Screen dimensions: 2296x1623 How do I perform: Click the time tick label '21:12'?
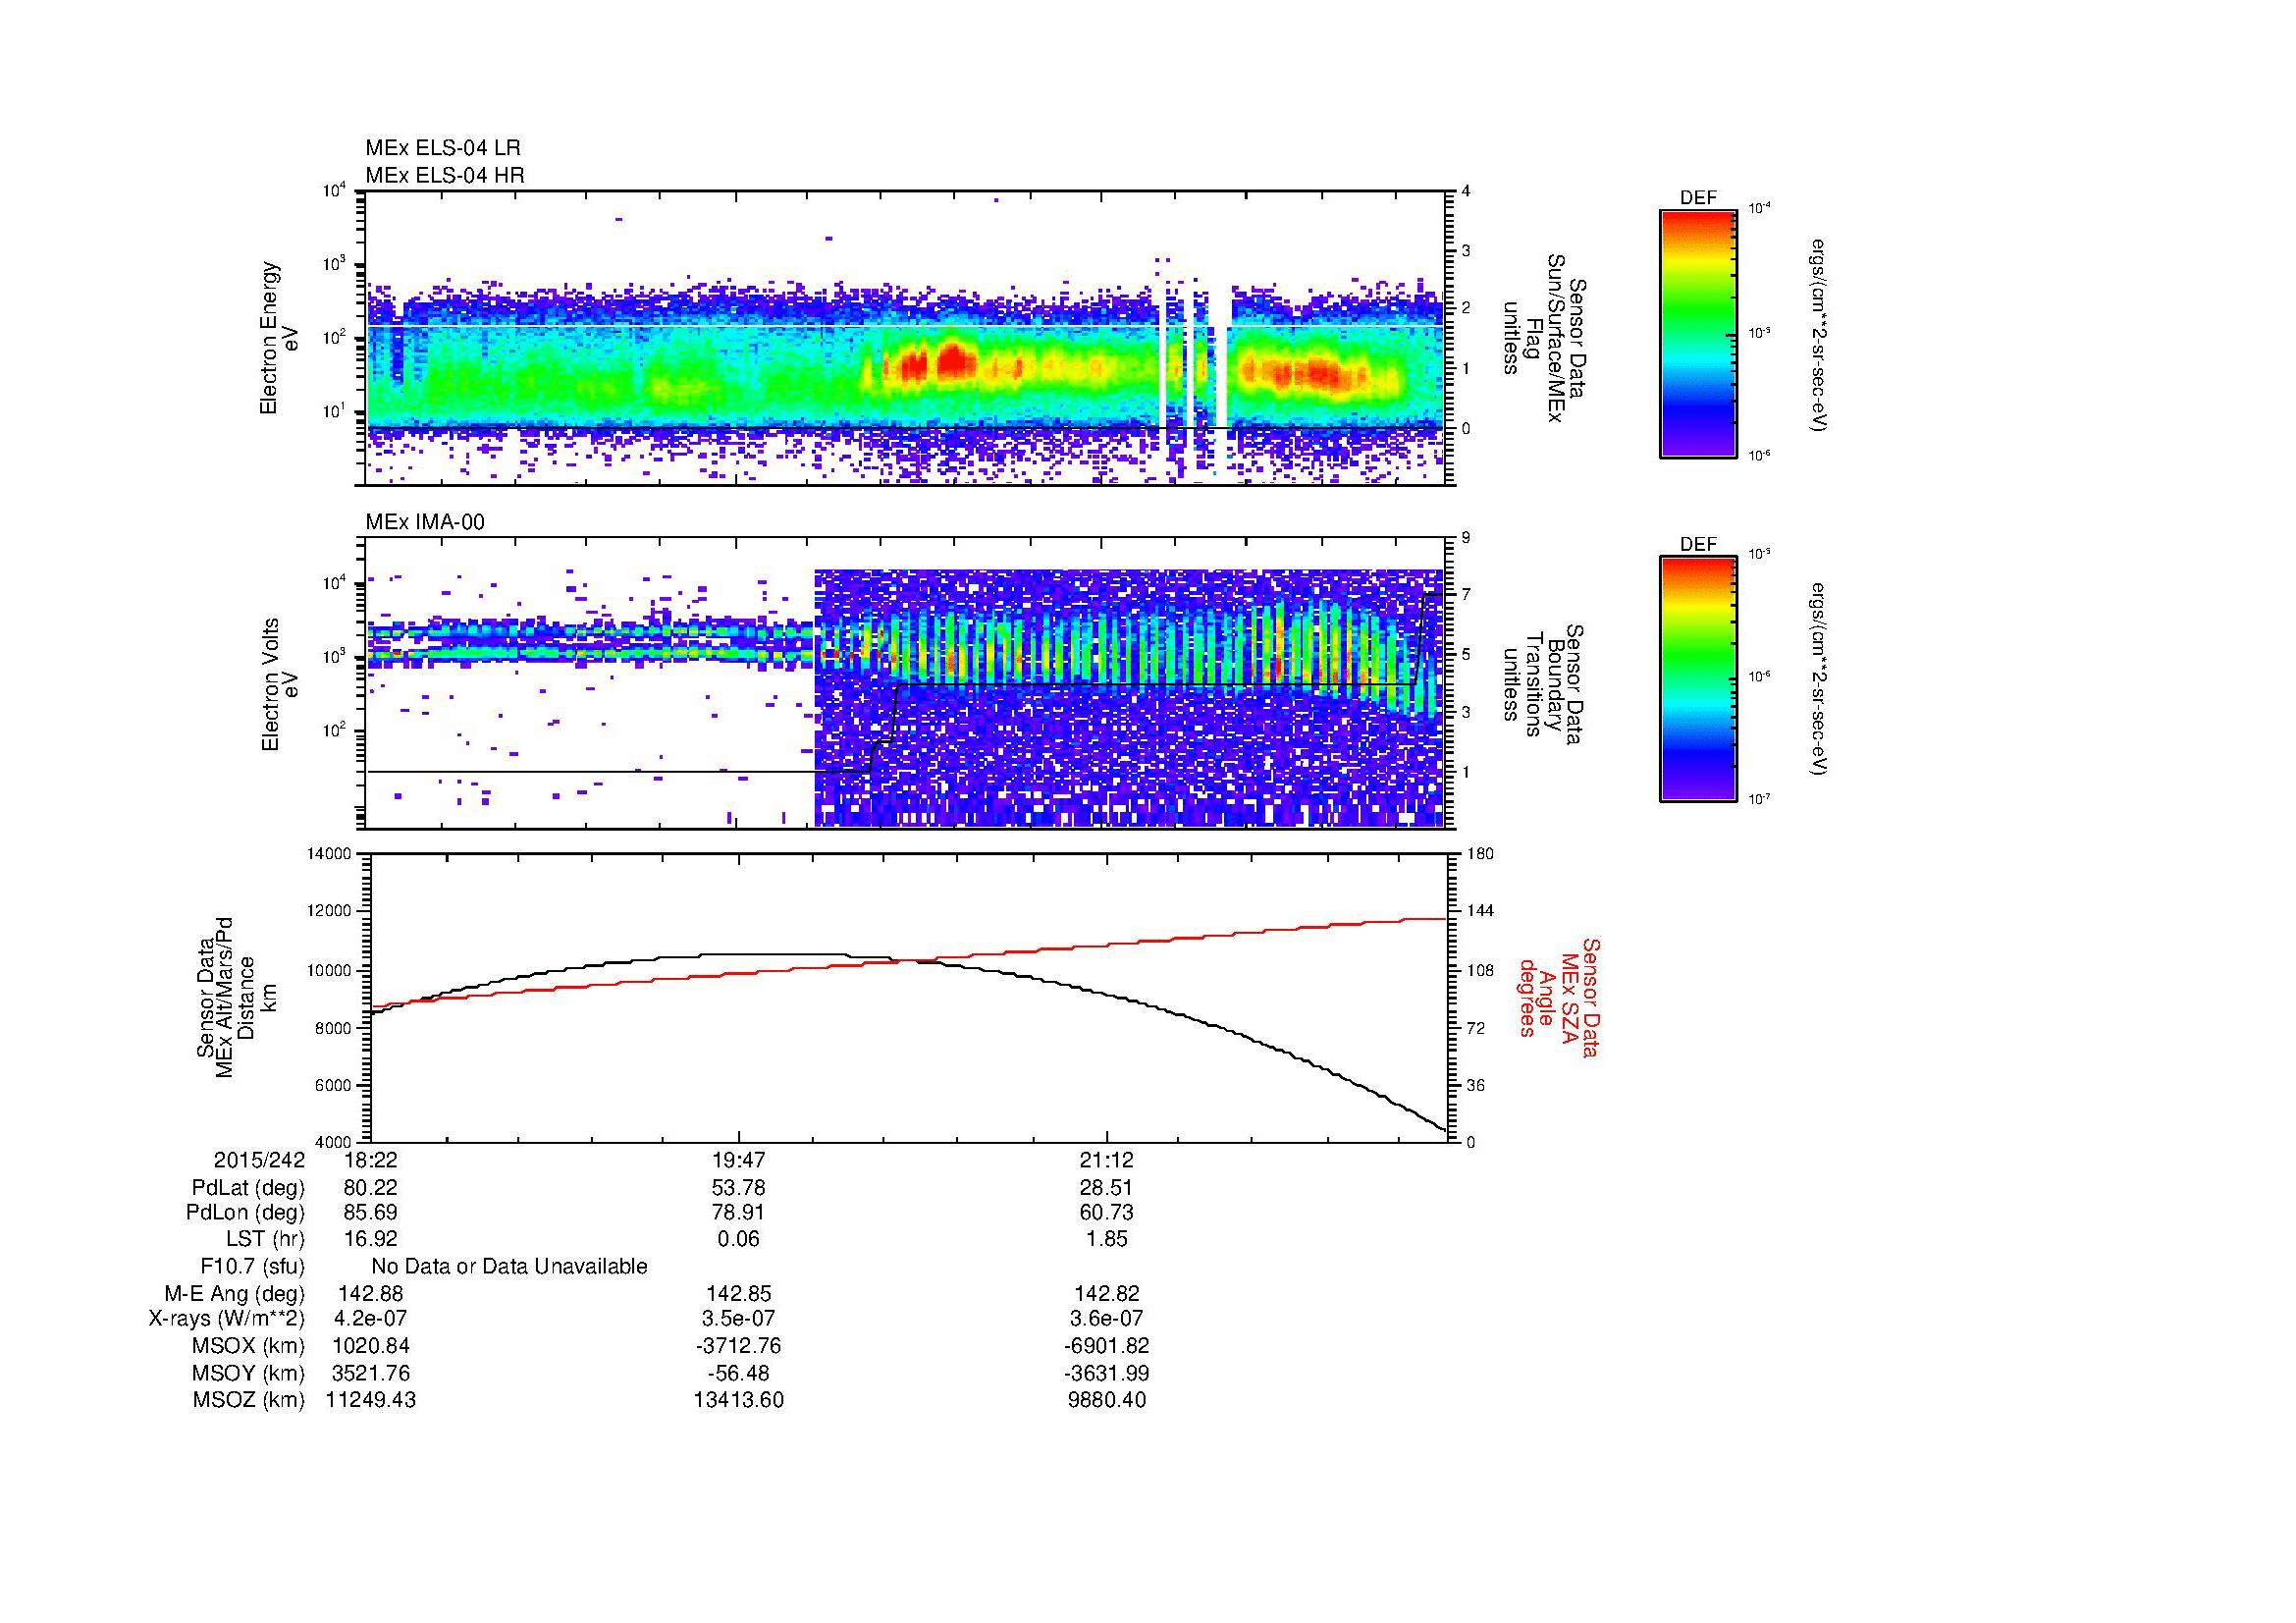point(1106,1161)
